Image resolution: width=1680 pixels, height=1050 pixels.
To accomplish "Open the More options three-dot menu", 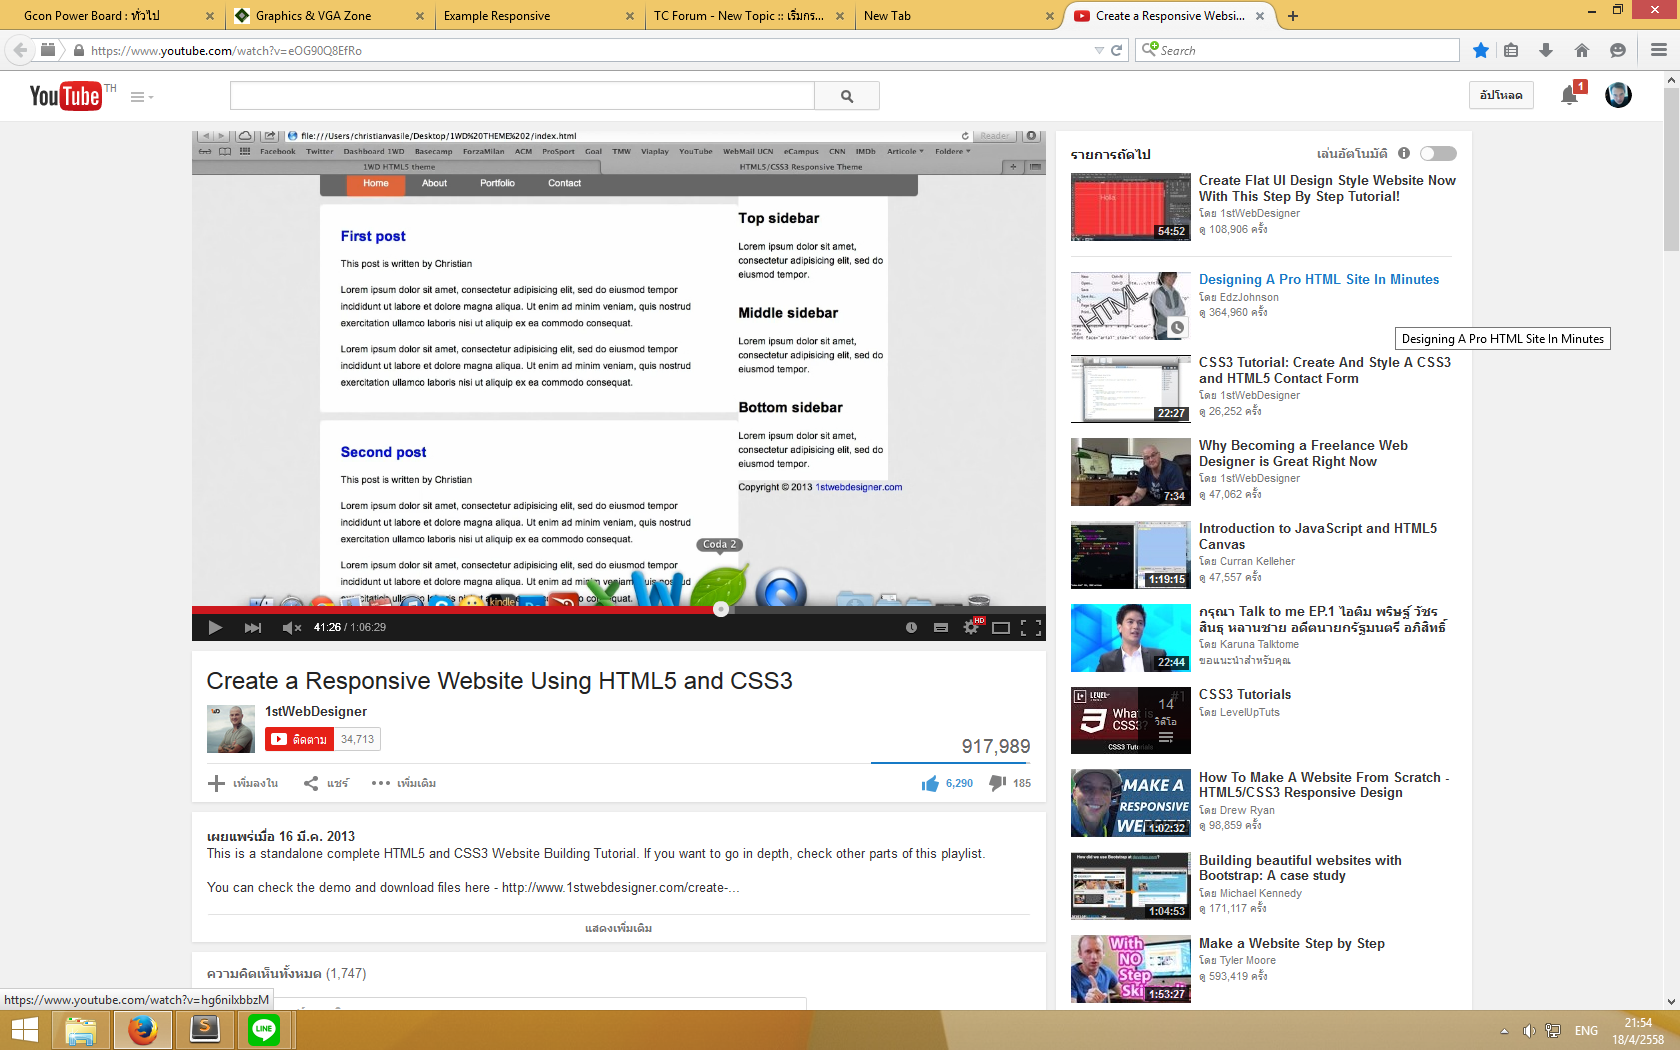I will pos(380,783).
